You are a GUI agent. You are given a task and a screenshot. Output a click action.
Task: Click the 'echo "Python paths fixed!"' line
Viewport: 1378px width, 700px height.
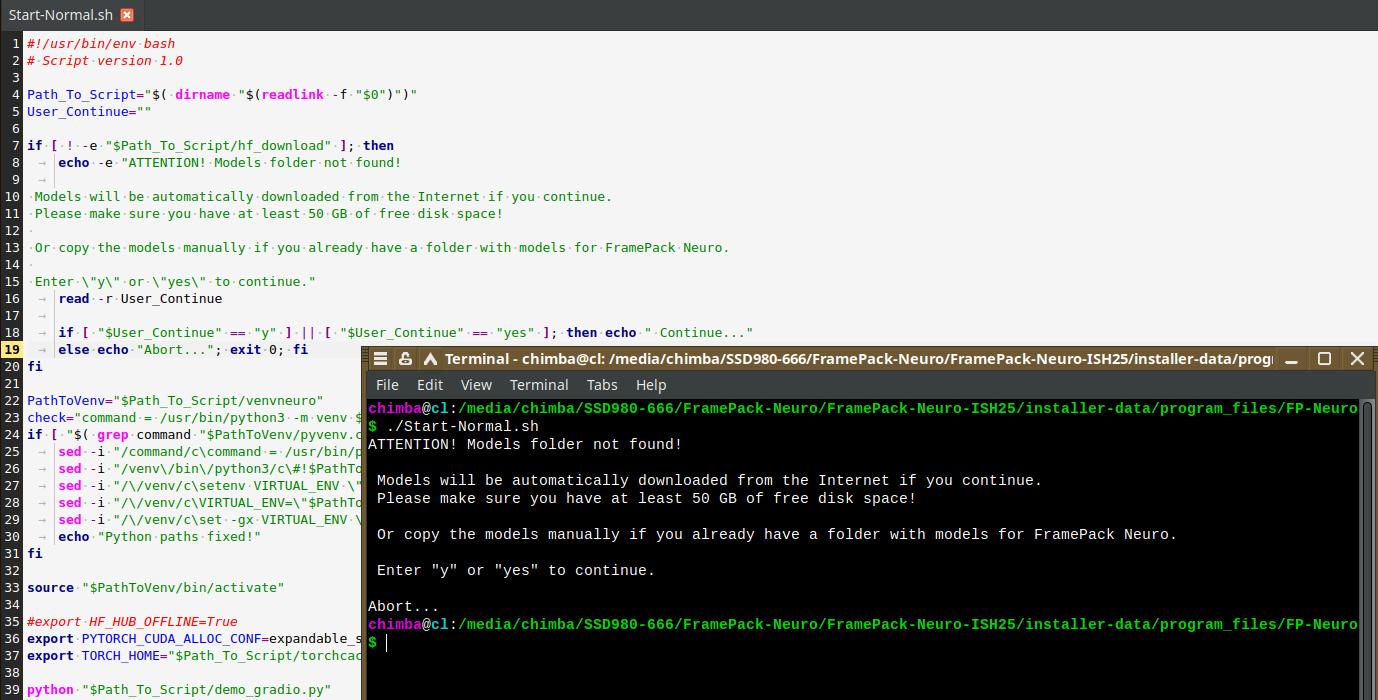(x=160, y=537)
